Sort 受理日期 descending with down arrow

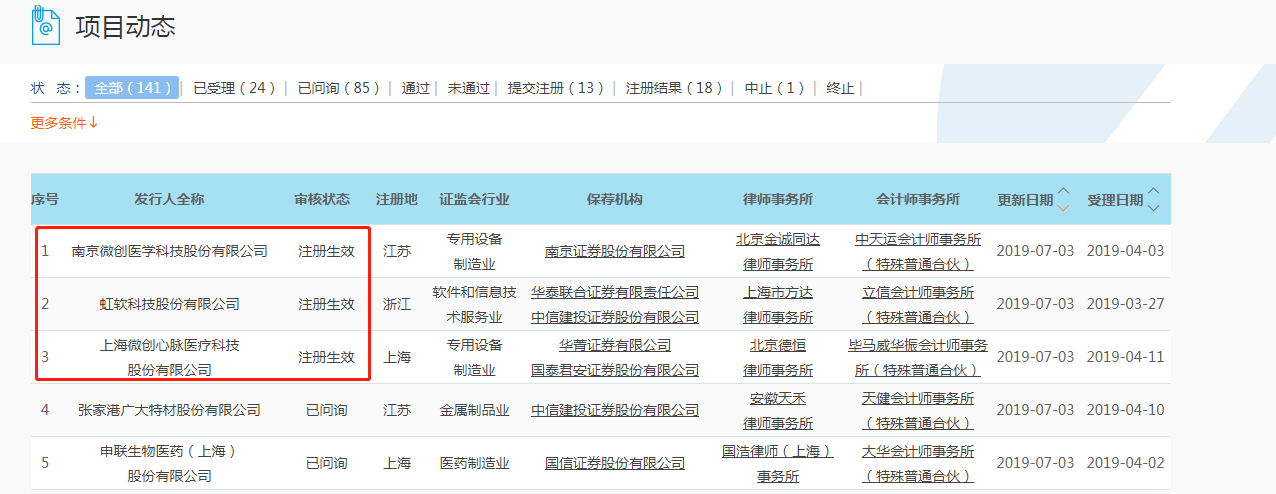point(1154,207)
